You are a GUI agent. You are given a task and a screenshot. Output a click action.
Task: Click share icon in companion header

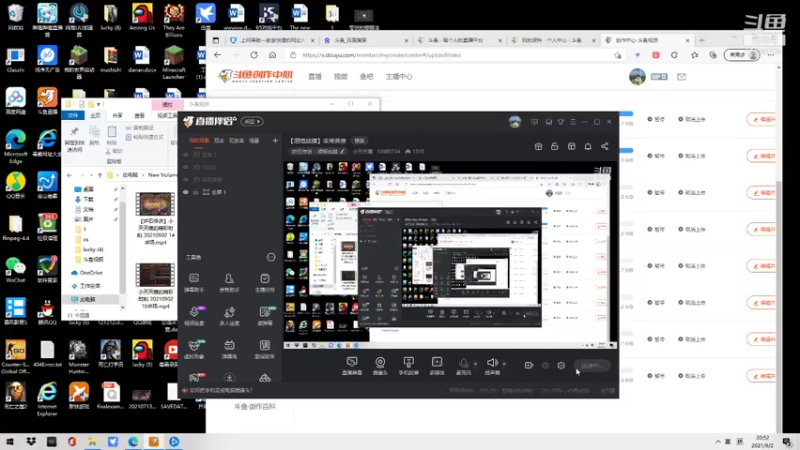pyautogui.click(x=605, y=146)
